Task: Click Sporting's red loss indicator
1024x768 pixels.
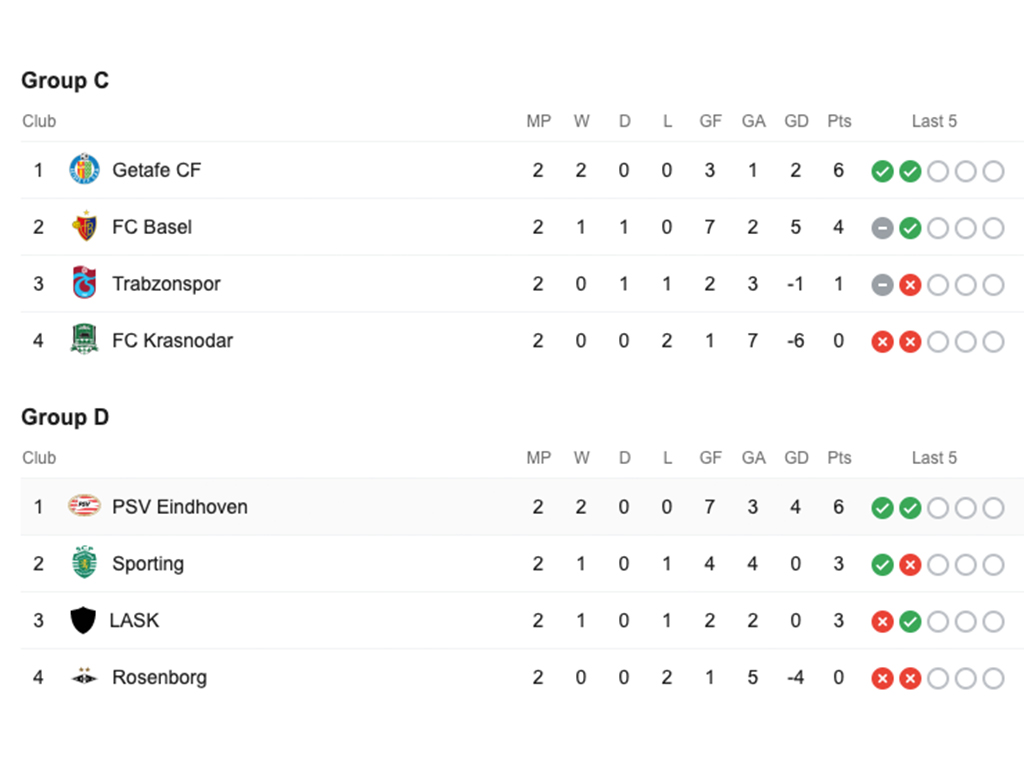Action: [x=910, y=565]
